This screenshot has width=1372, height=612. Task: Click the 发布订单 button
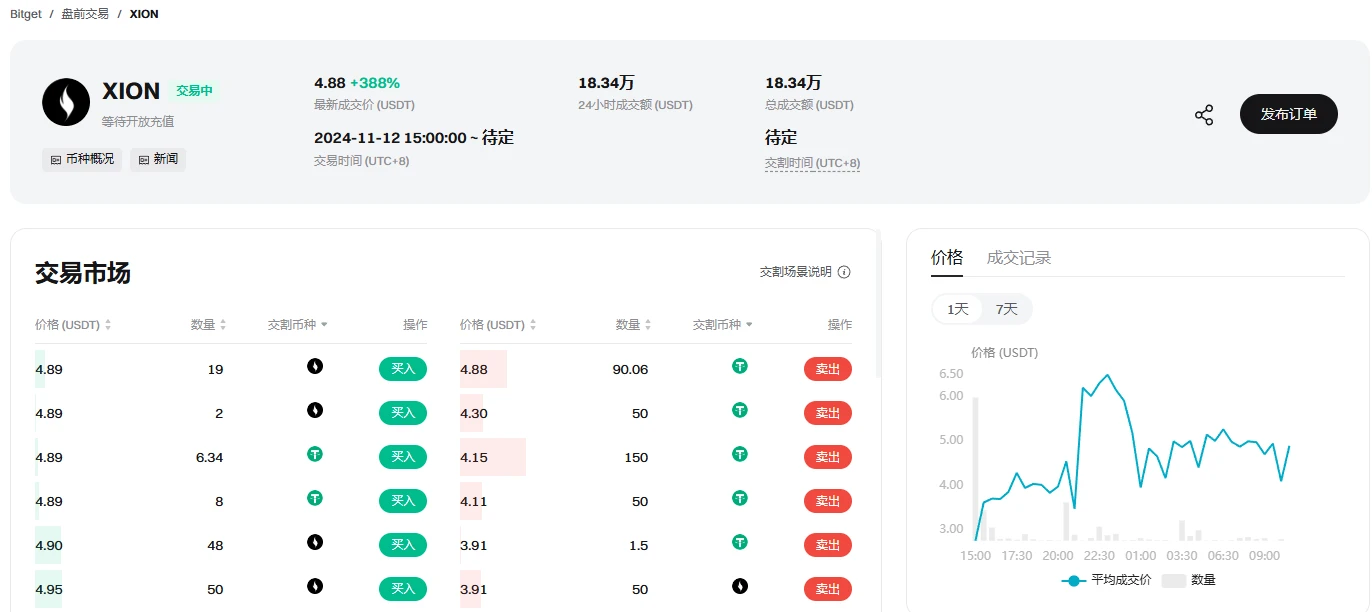(x=1288, y=114)
